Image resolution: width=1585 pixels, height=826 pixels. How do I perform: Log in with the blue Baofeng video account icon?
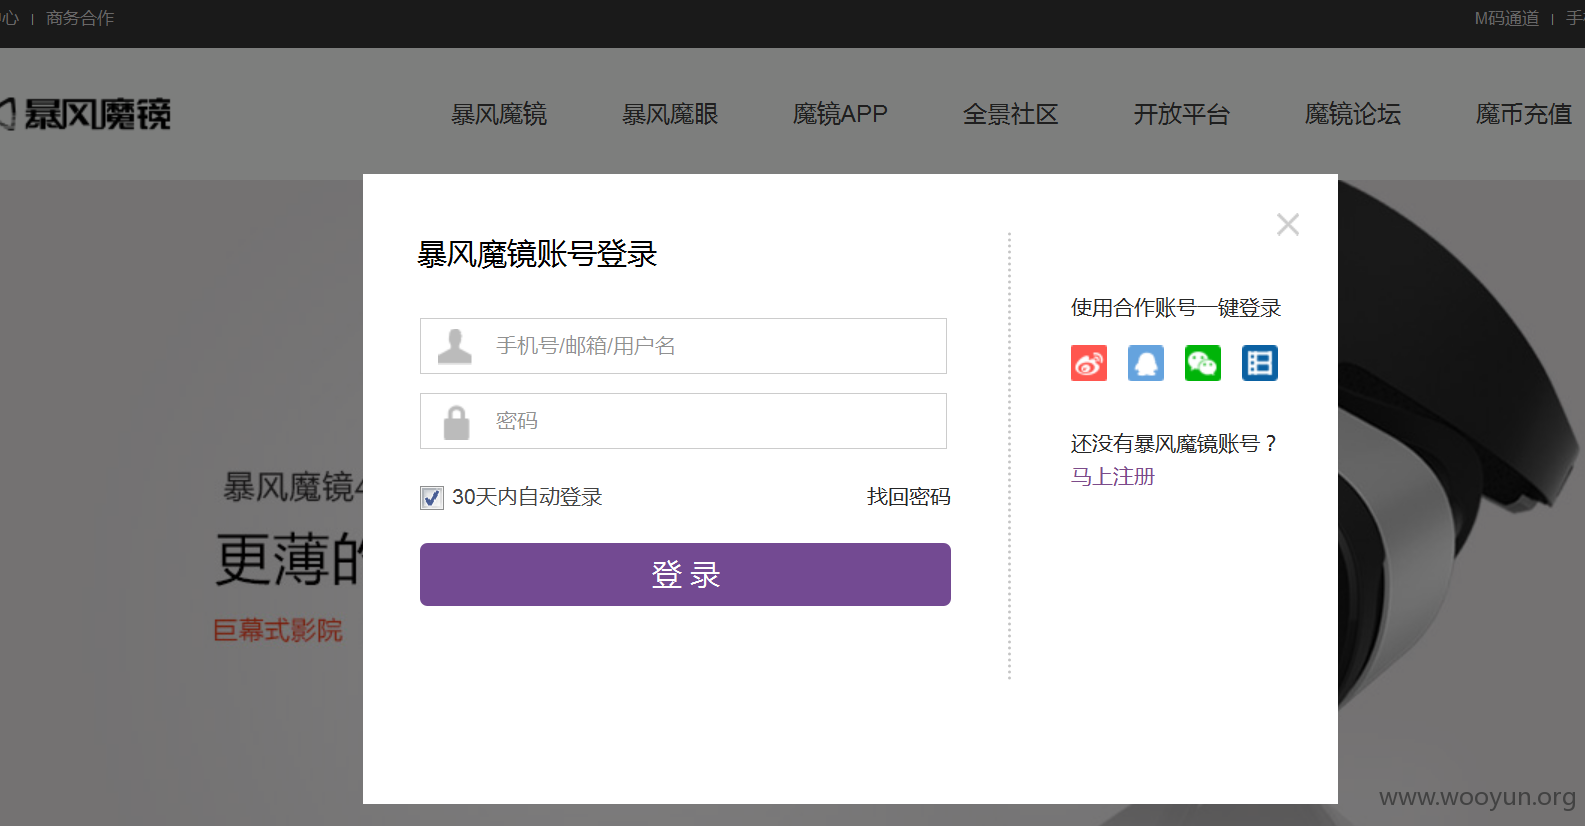pos(1260,363)
